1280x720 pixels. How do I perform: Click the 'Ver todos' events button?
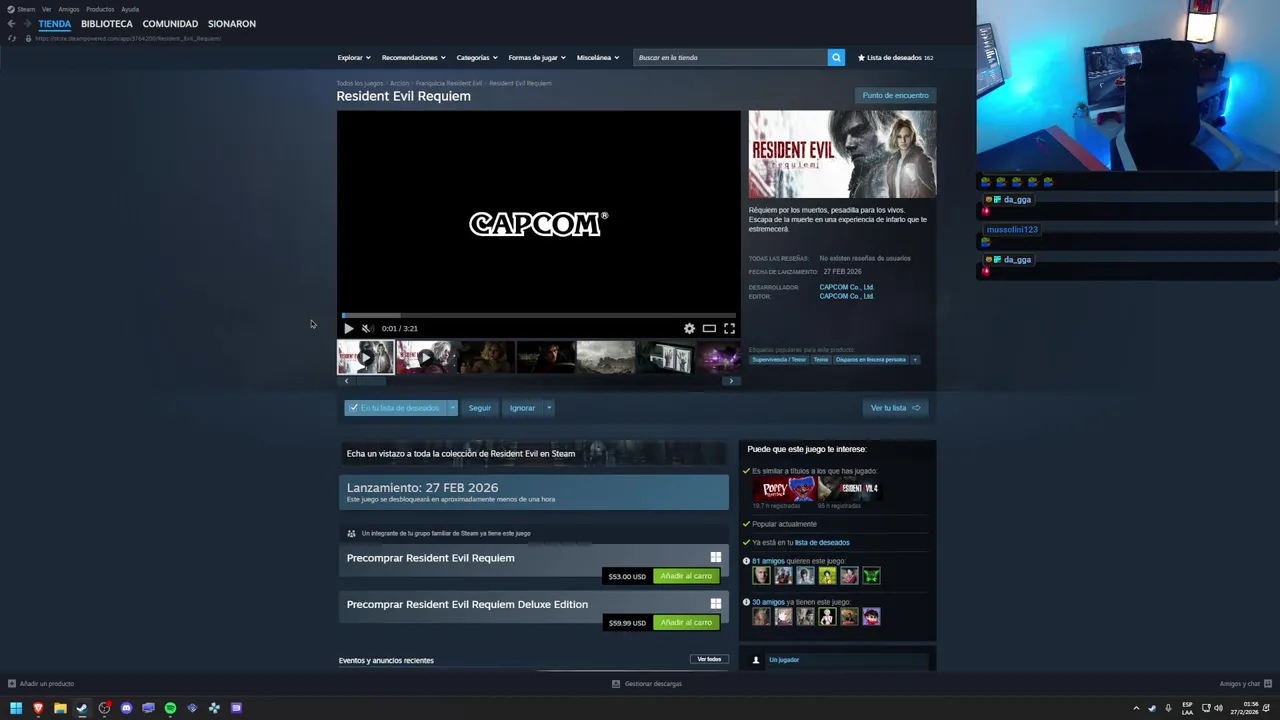(709, 660)
